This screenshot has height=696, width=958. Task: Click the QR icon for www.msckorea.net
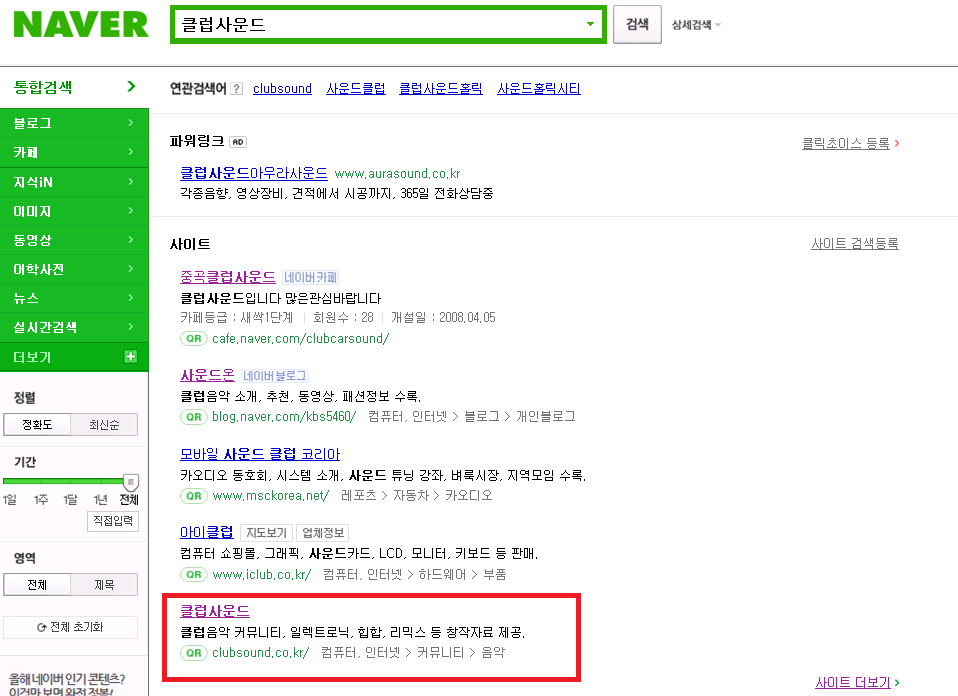pyautogui.click(x=194, y=496)
